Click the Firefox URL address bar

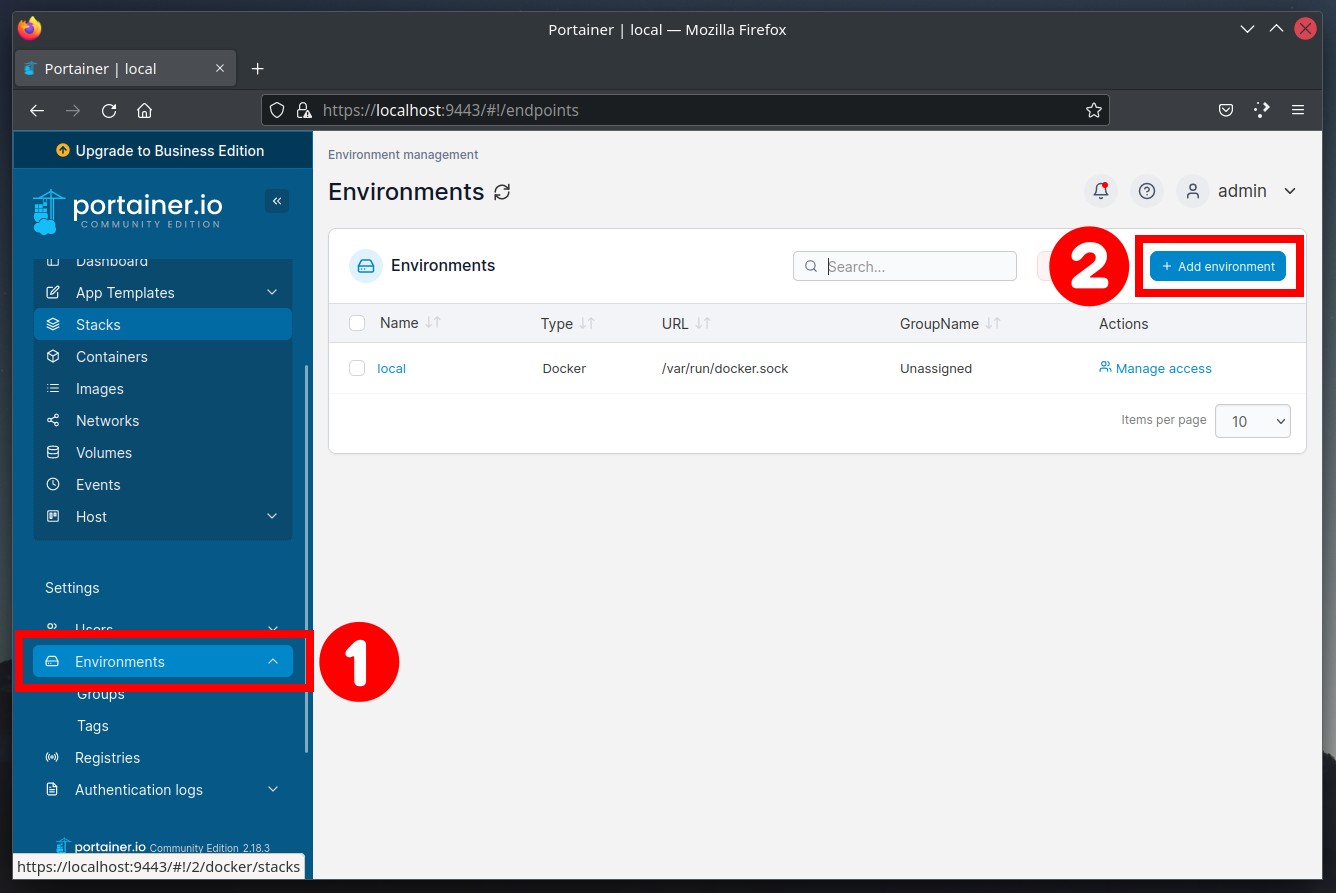coord(685,110)
